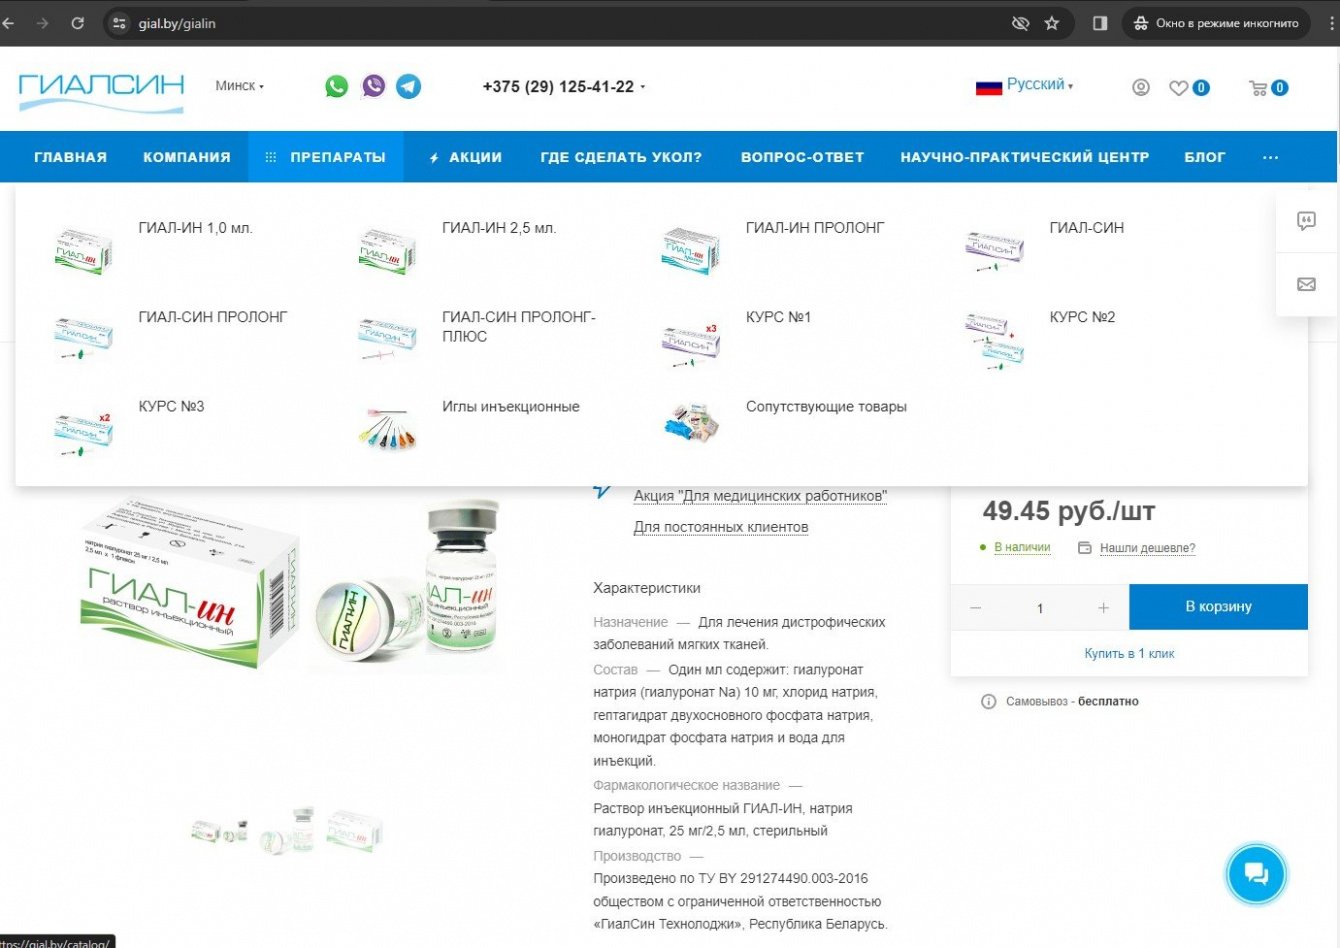Expand the Минск city selector

coord(239,86)
